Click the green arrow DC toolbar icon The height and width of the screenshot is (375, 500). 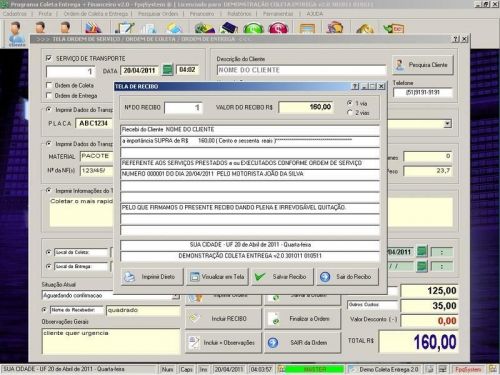pos(393,28)
